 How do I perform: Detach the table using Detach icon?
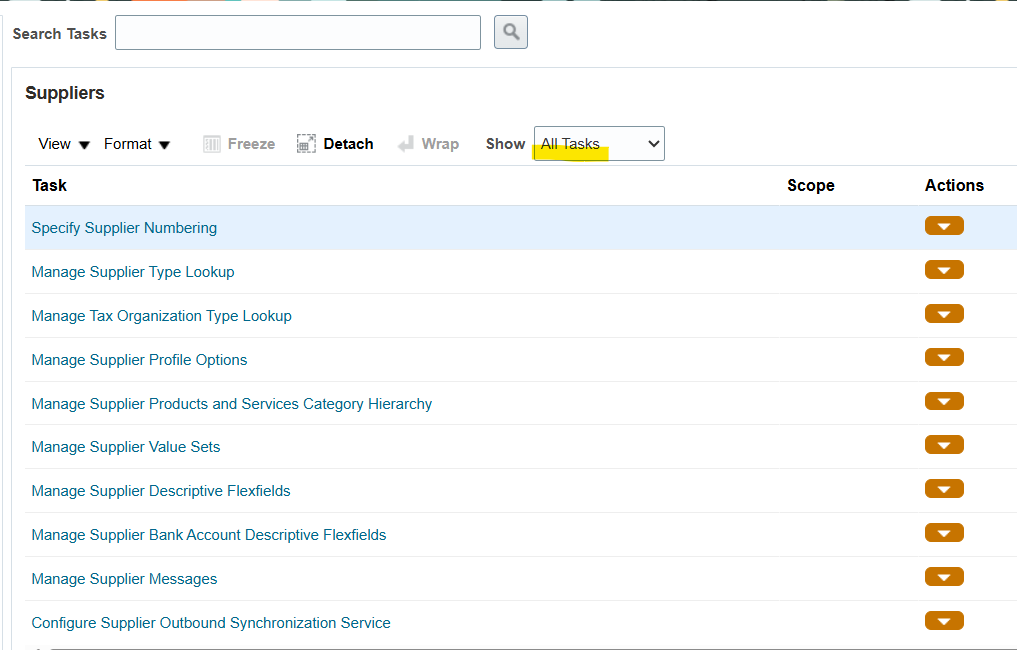tap(306, 144)
